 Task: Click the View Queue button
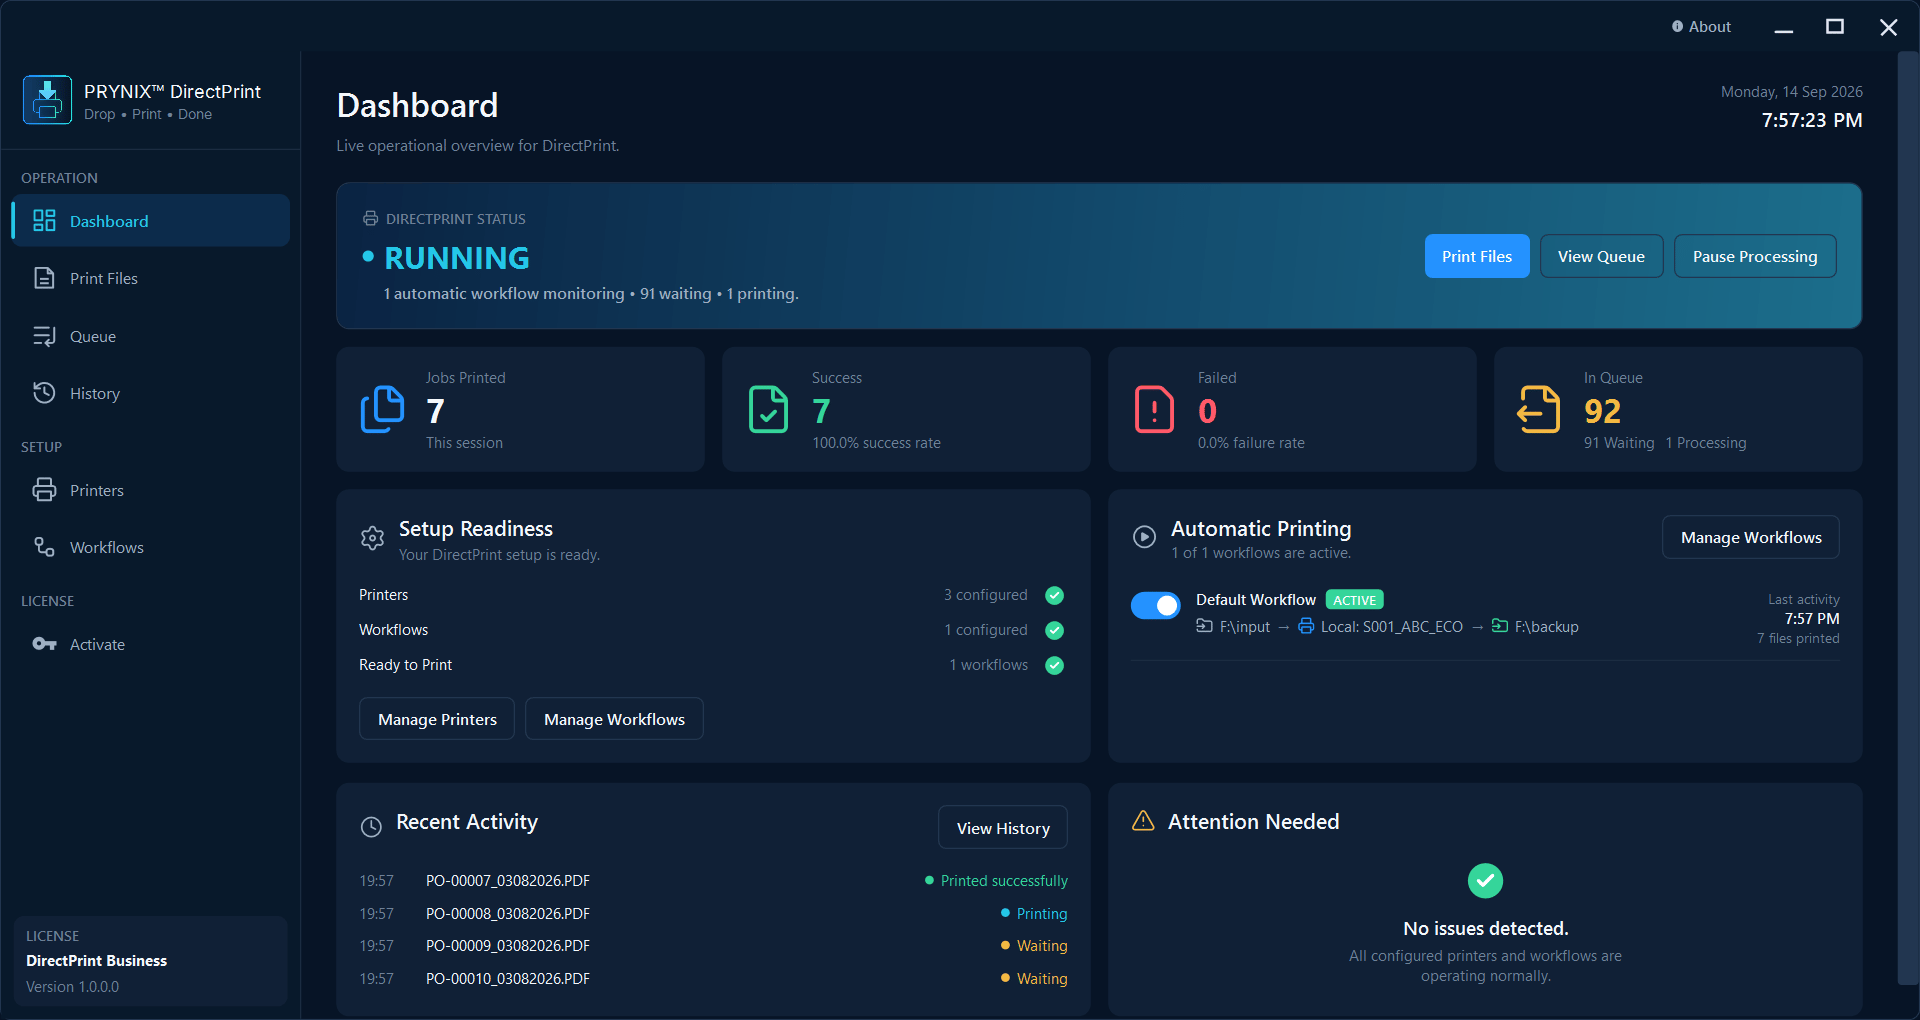coord(1601,256)
